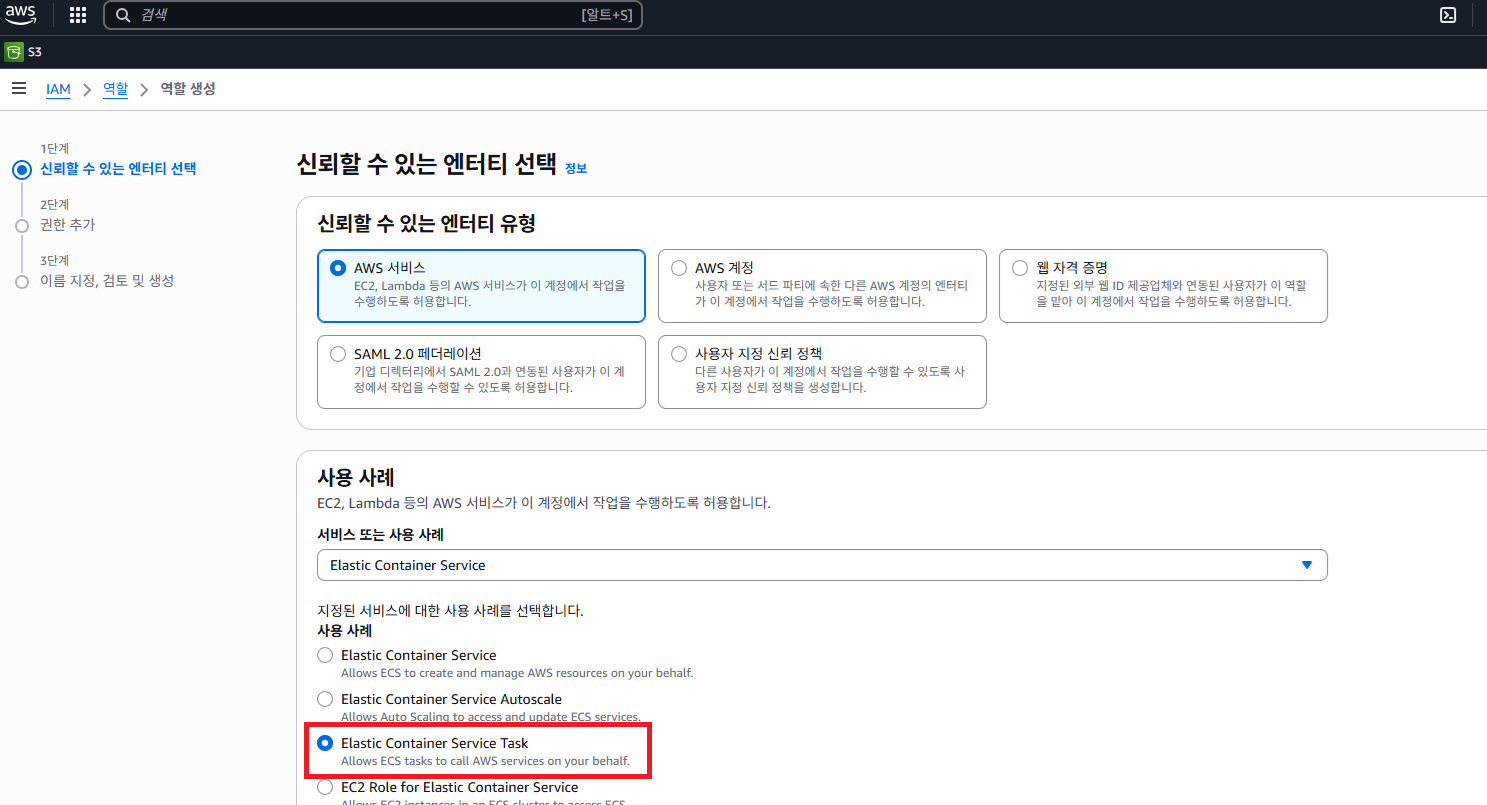Screen dimensions: 1487x805
Task: Open CloudShell terminal icon in top bar
Action: (x=1446, y=15)
